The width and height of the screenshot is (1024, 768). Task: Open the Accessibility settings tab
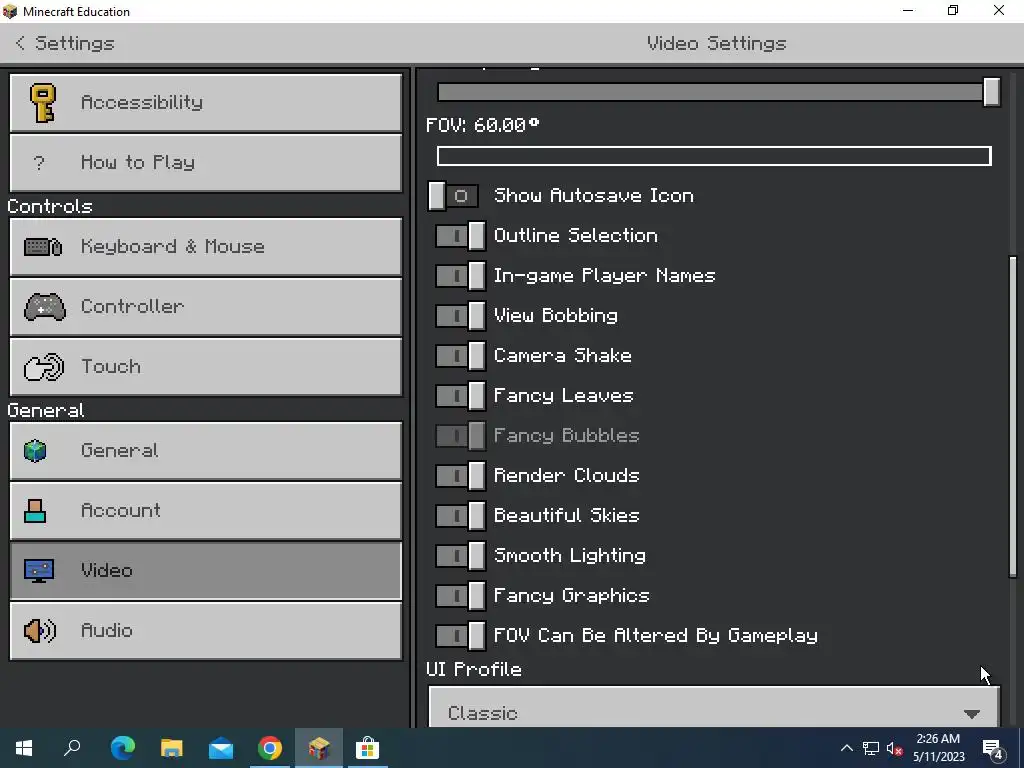click(206, 103)
